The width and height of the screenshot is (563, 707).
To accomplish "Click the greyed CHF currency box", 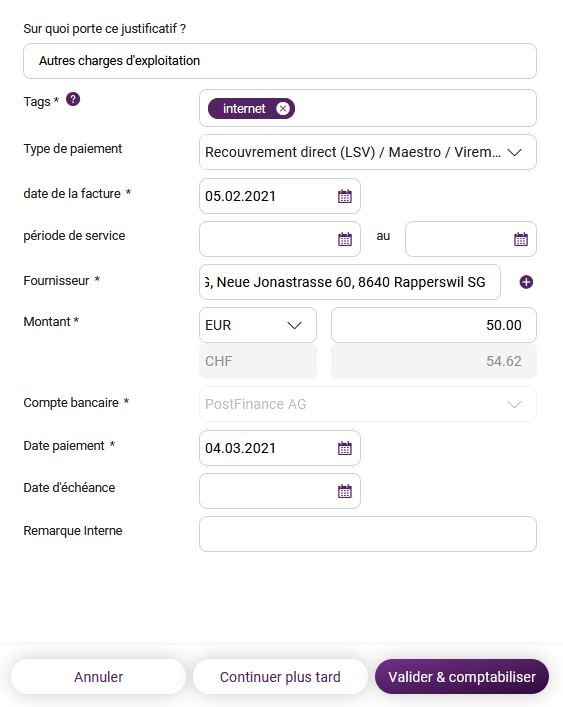I will pos(258,361).
